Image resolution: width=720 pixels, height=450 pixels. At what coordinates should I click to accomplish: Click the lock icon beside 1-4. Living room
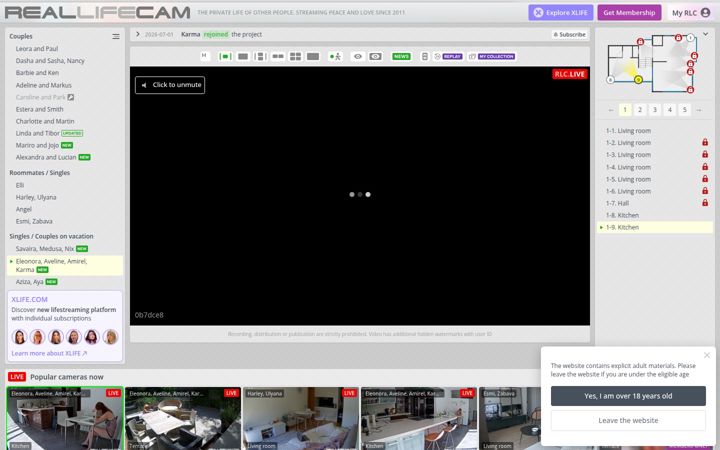pos(705,167)
